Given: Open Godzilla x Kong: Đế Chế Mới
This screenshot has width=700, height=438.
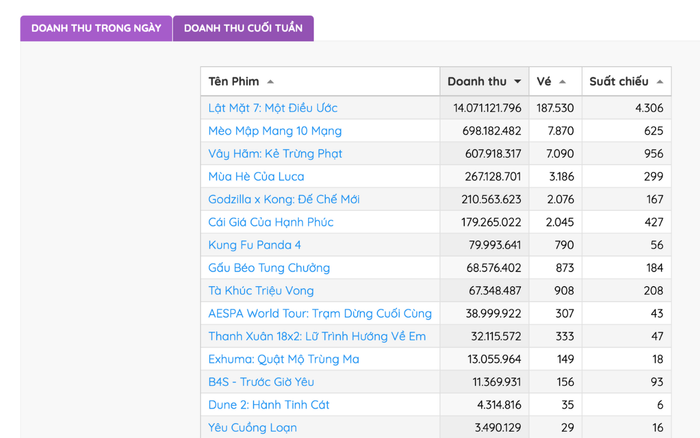Looking at the screenshot, I should pyautogui.click(x=284, y=199).
